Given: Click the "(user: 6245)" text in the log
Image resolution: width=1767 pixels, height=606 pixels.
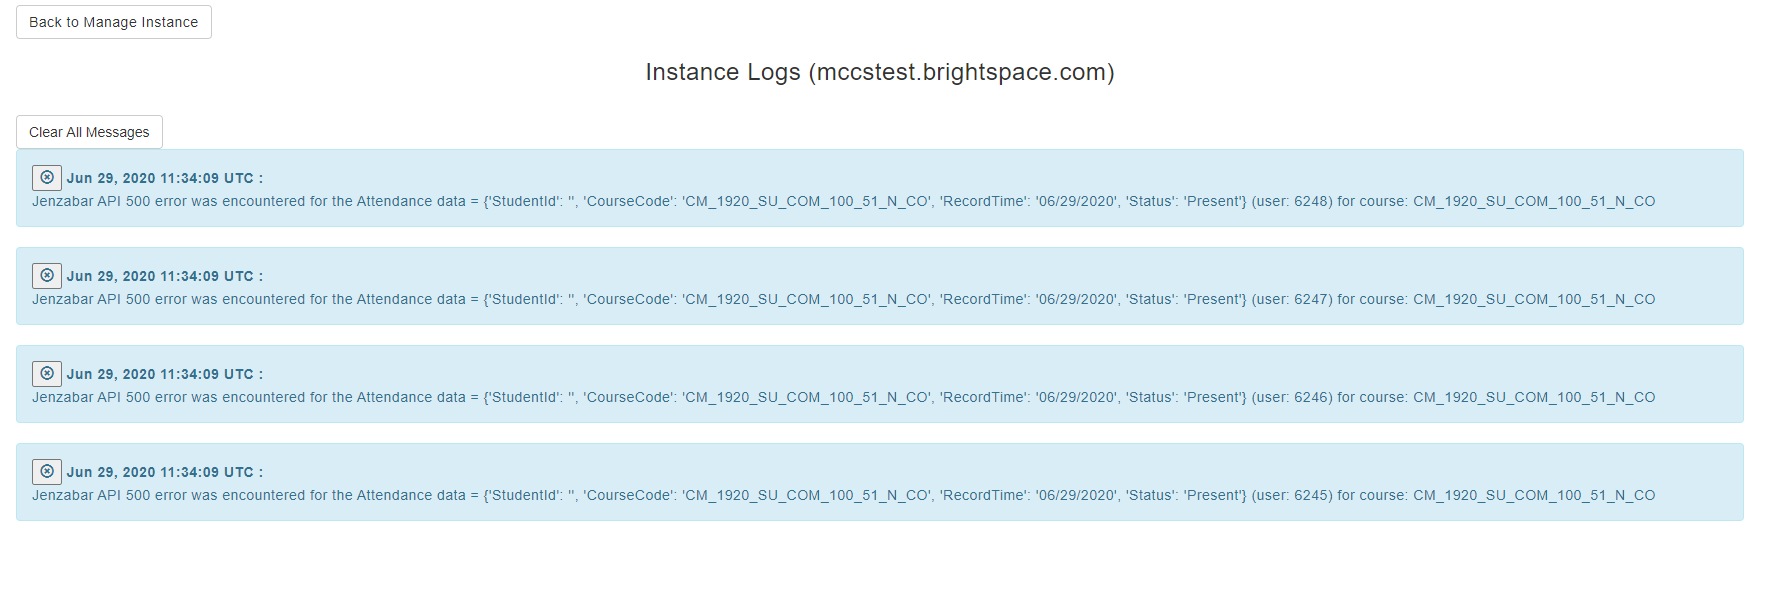Looking at the screenshot, I should (x=1291, y=496).
